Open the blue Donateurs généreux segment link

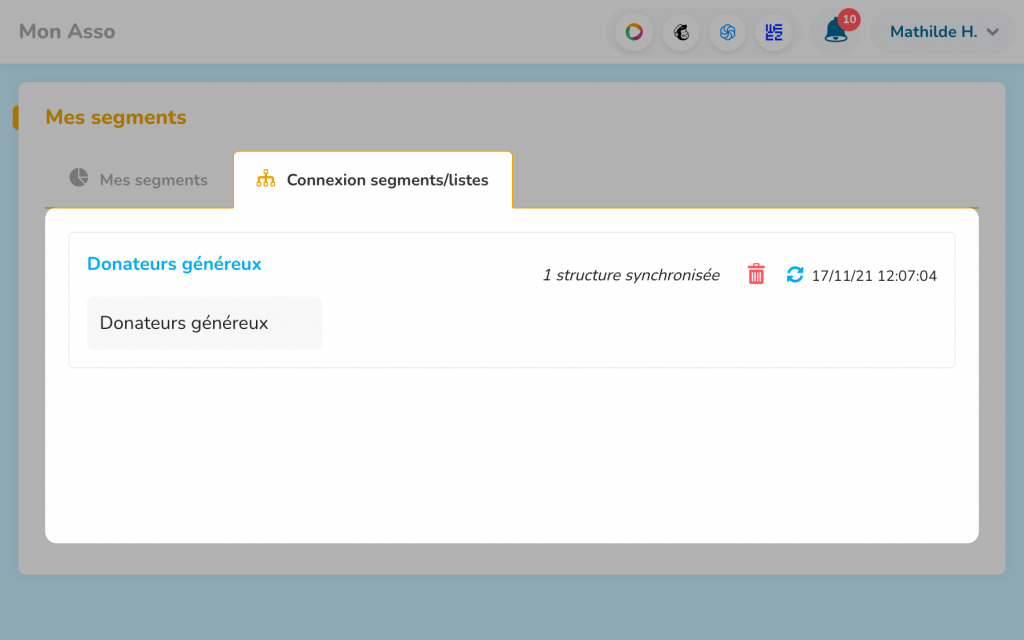pyautogui.click(x=174, y=264)
